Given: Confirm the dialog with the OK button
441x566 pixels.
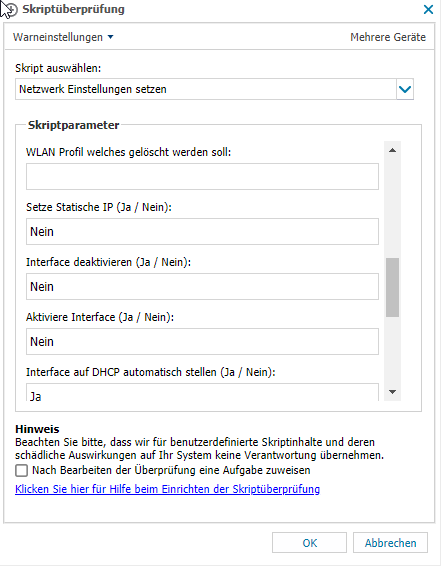Looking at the screenshot, I should tap(309, 543).
